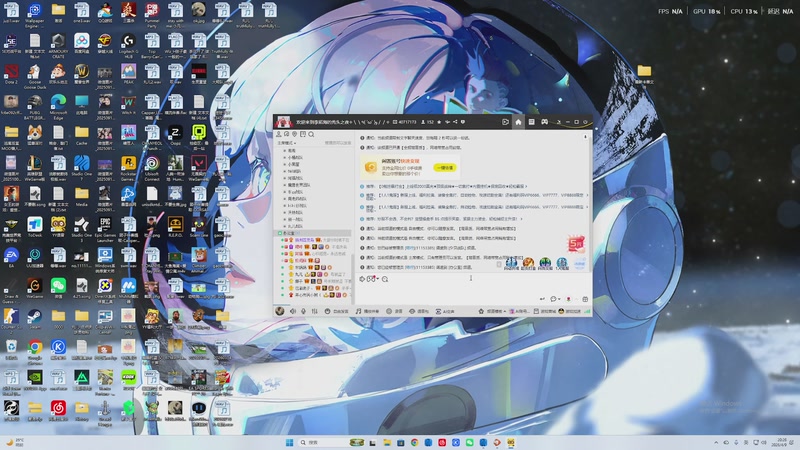Viewport: 800px width, 450px height.
Task: Open the Epic Games Launcher desktop shortcut
Action: tap(105, 230)
